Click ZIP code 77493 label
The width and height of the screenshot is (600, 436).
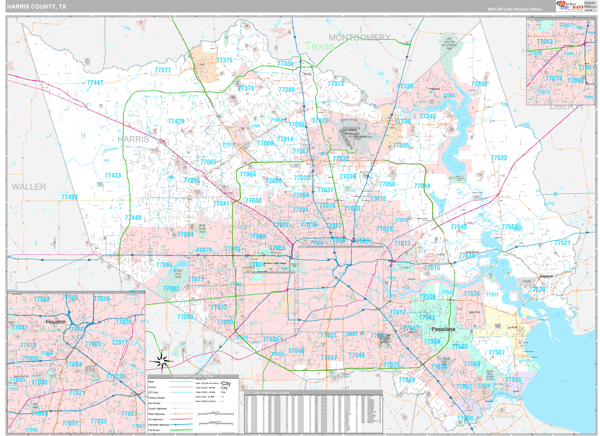tap(69, 197)
